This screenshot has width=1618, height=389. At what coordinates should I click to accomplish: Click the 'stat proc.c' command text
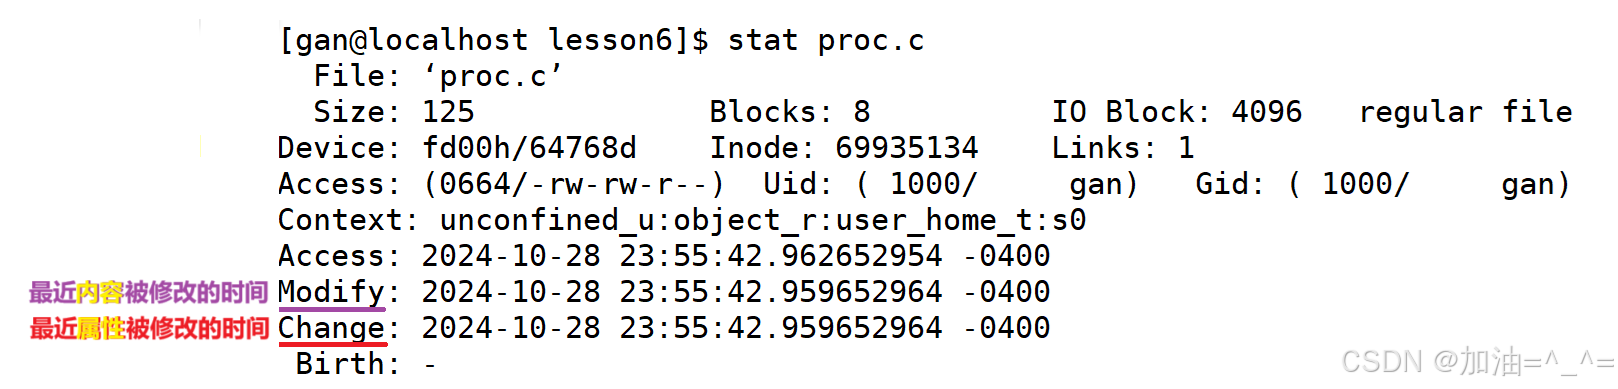(825, 41)
